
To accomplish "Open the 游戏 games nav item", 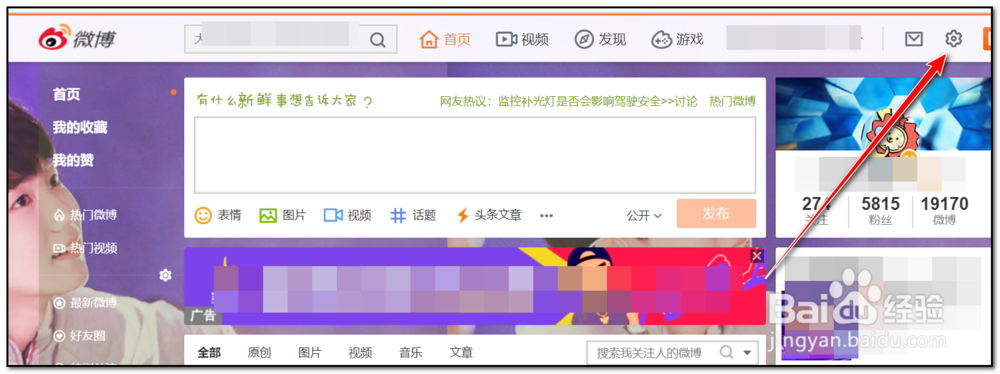I will point(677,40).
